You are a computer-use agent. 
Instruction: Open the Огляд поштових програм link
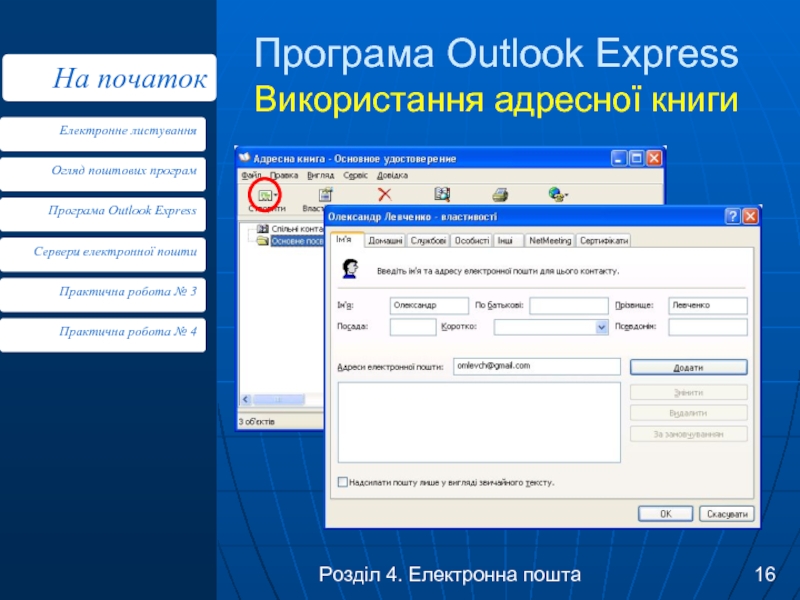tap(103, 174)
